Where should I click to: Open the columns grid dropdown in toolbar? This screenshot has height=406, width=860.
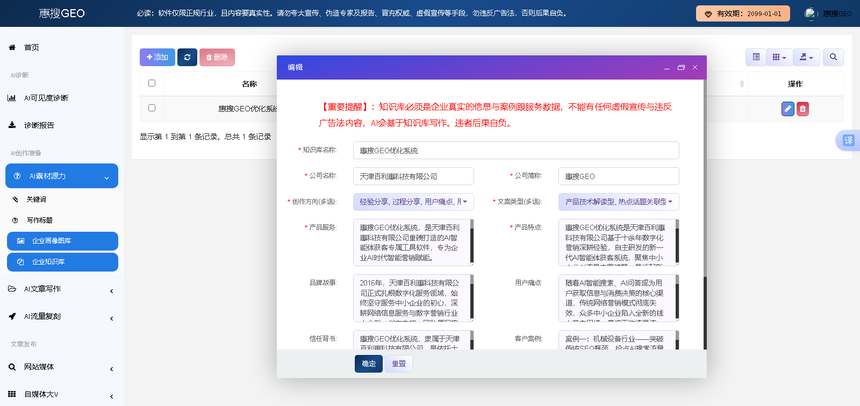[x=779, y=57]
